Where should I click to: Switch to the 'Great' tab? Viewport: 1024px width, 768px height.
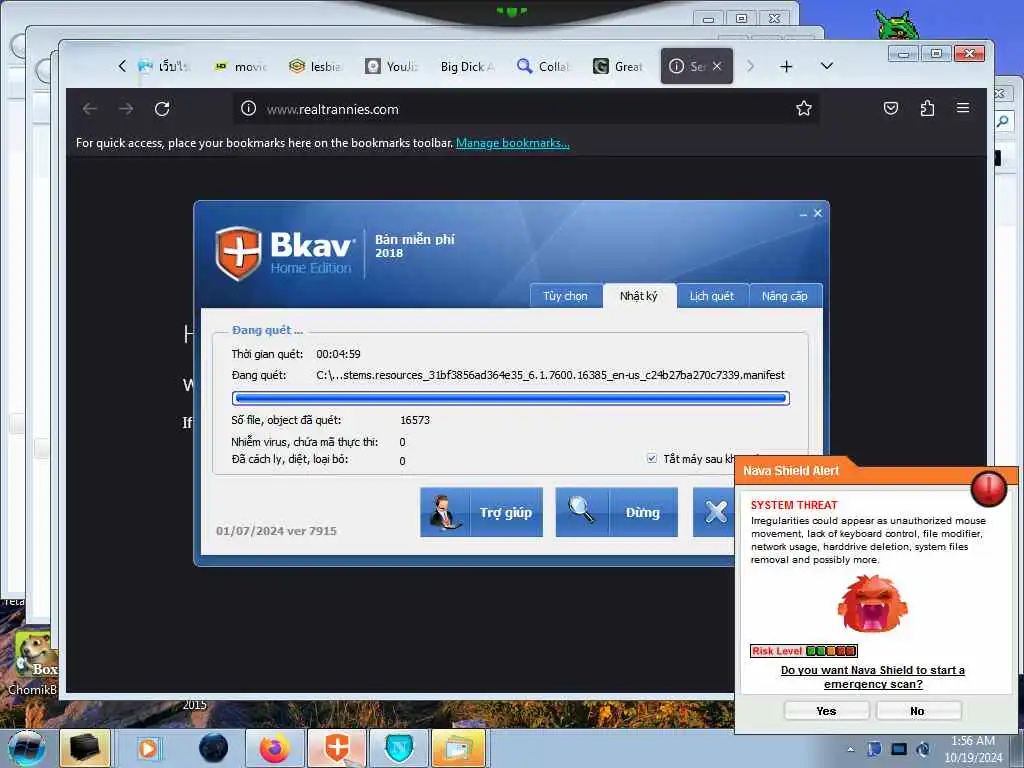tap(619, 67)
